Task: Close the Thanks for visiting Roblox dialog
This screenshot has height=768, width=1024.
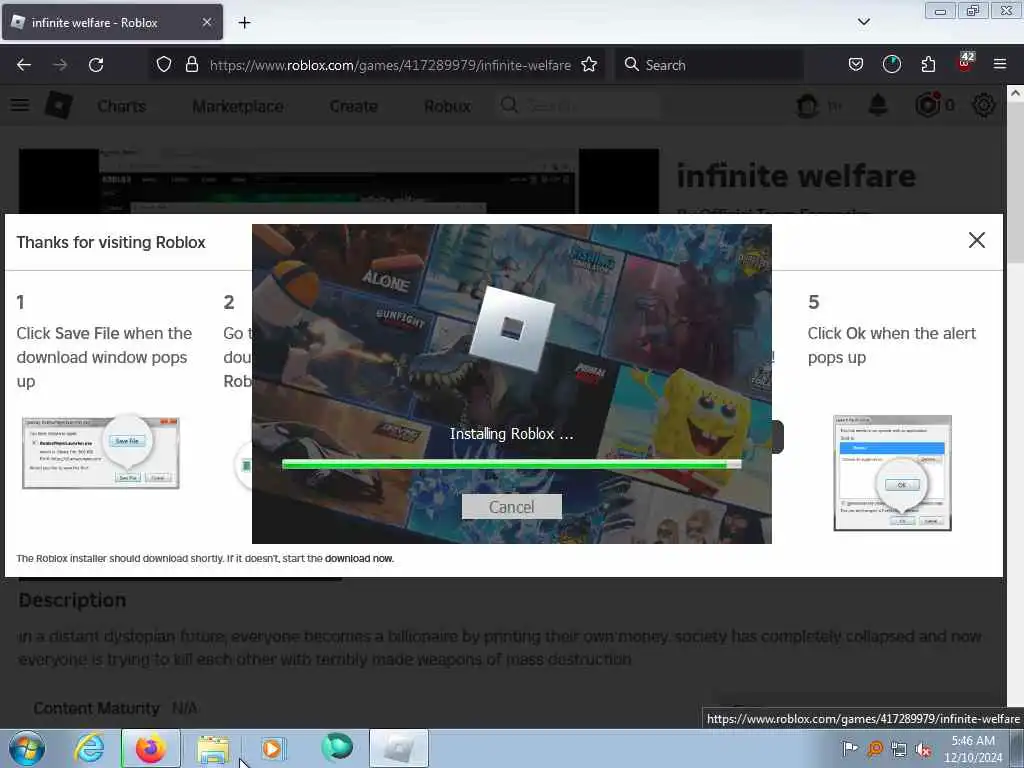Action: coord(976,240)
